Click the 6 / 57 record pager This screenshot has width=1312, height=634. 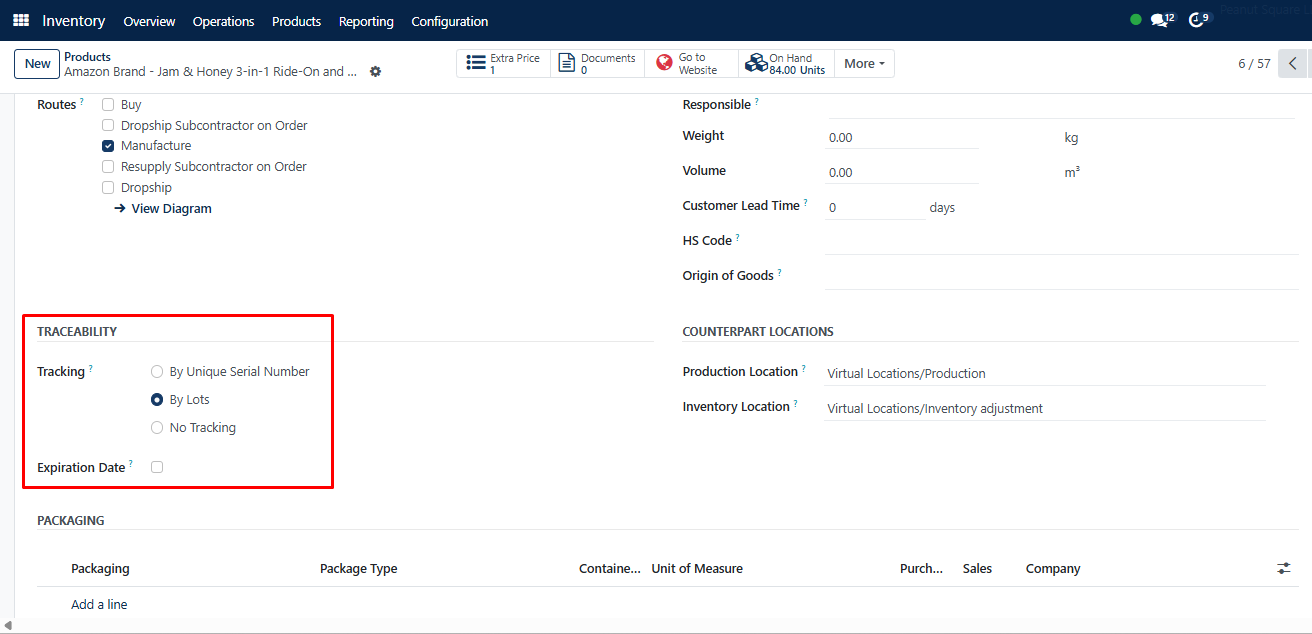[1254, 64]
